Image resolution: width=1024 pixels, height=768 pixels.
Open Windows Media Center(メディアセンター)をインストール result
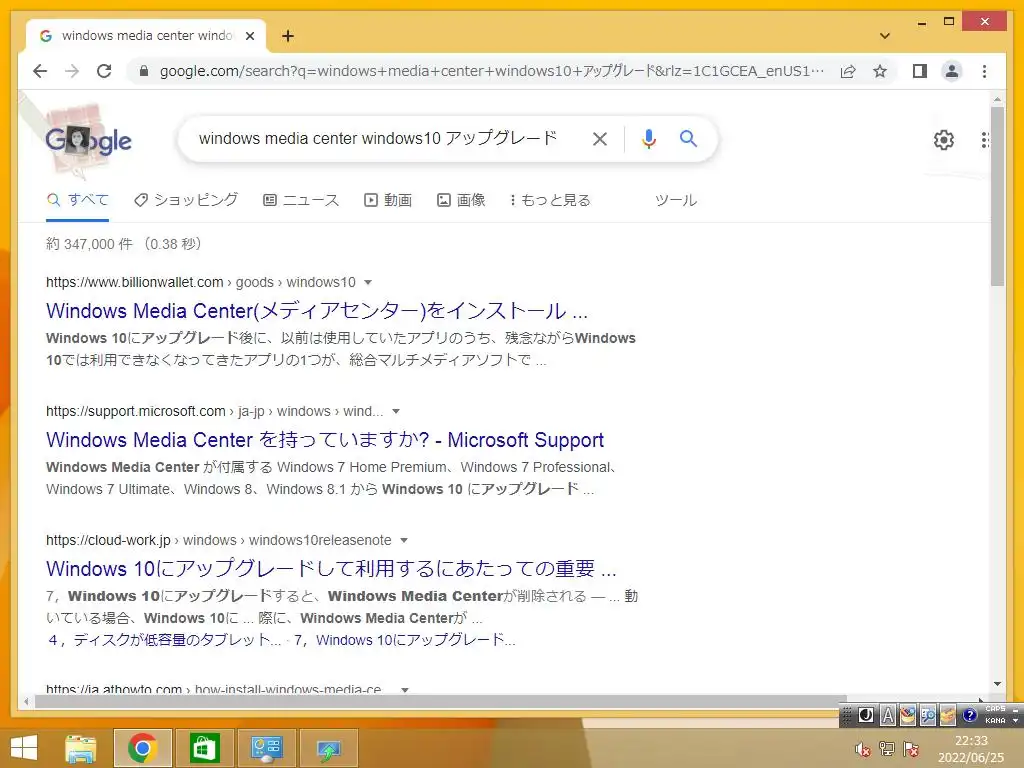(x=317, y=311)
